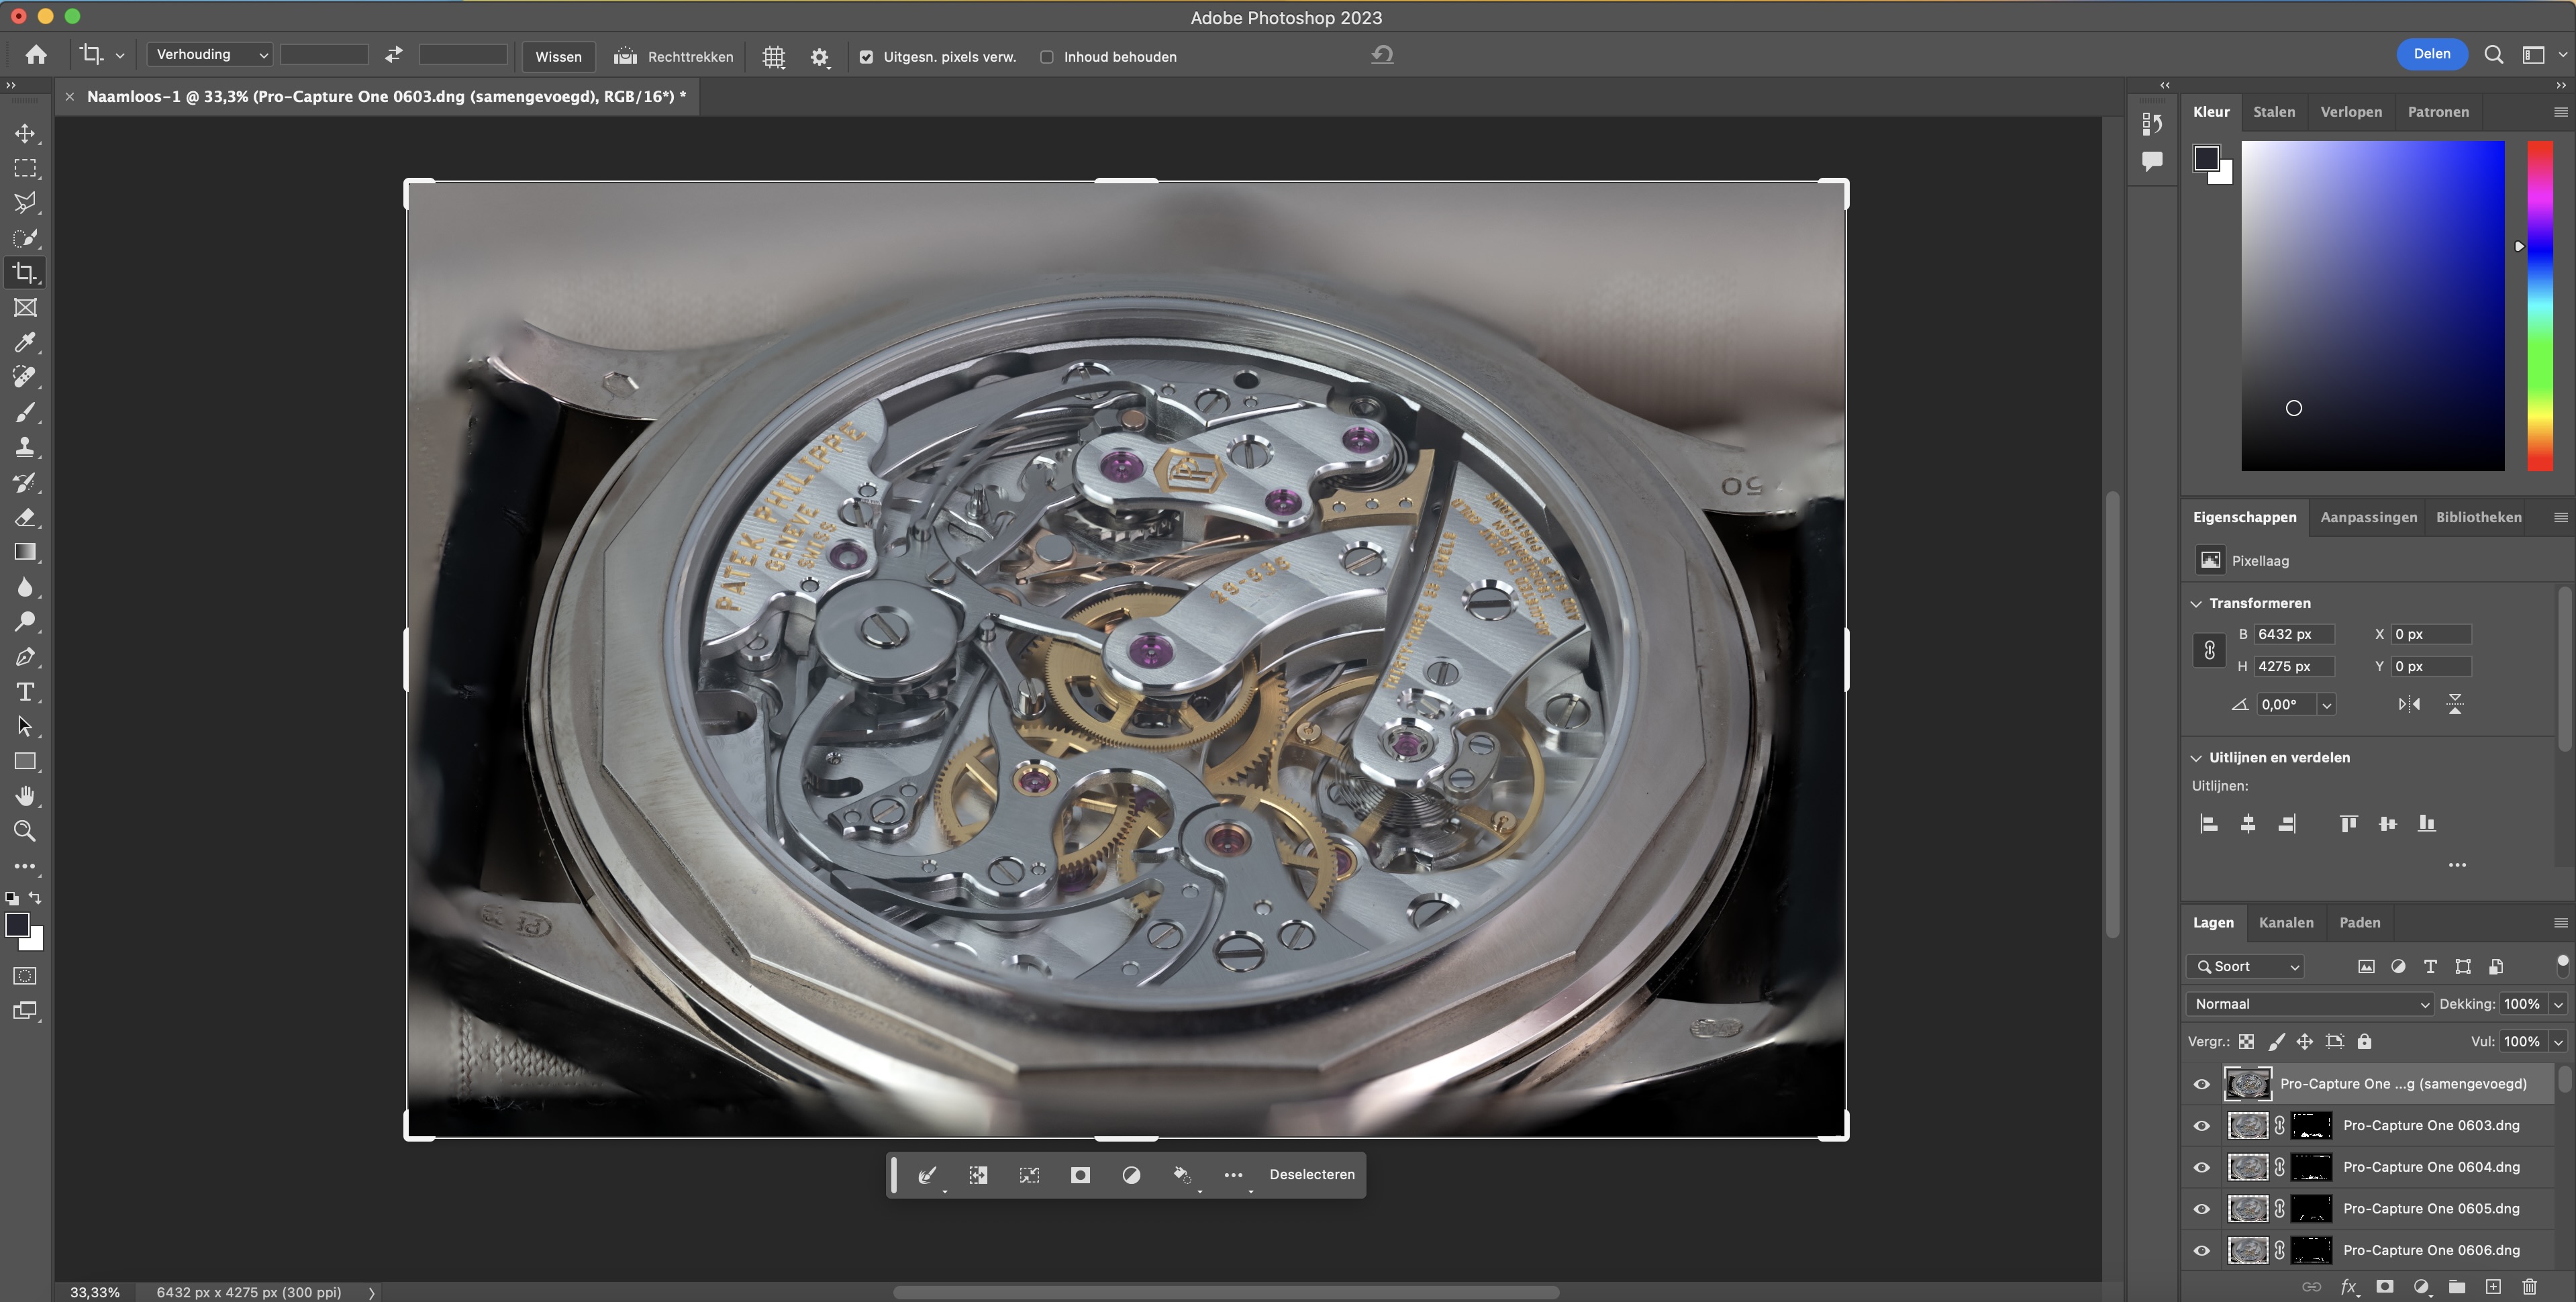Add layer mask from Lagen panel footer
2576x1302 pixels.
2385,1286
